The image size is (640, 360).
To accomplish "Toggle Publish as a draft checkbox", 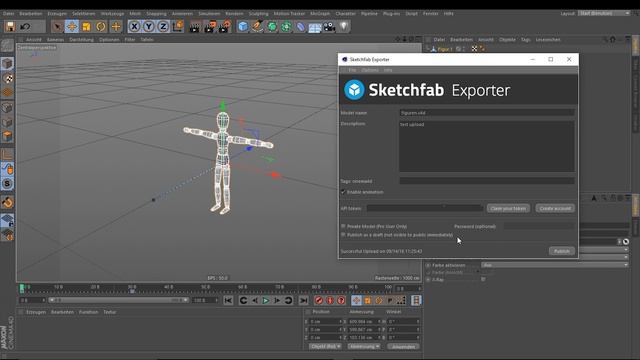I will tap(343, 235).
